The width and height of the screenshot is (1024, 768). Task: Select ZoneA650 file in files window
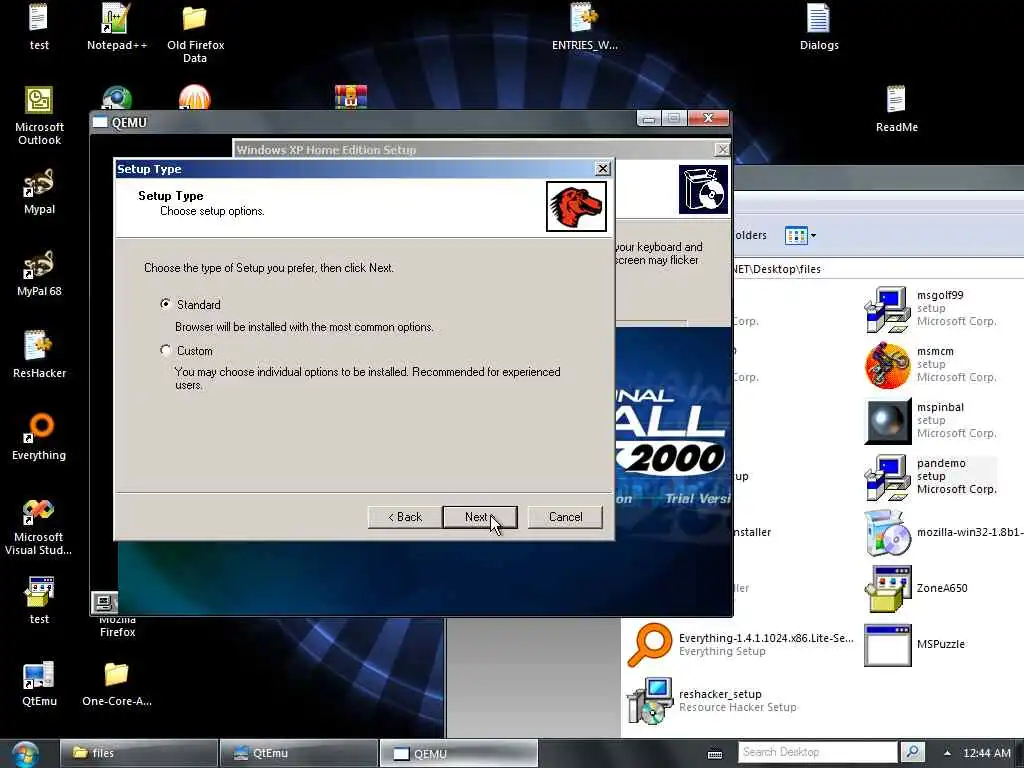[917, 588]
